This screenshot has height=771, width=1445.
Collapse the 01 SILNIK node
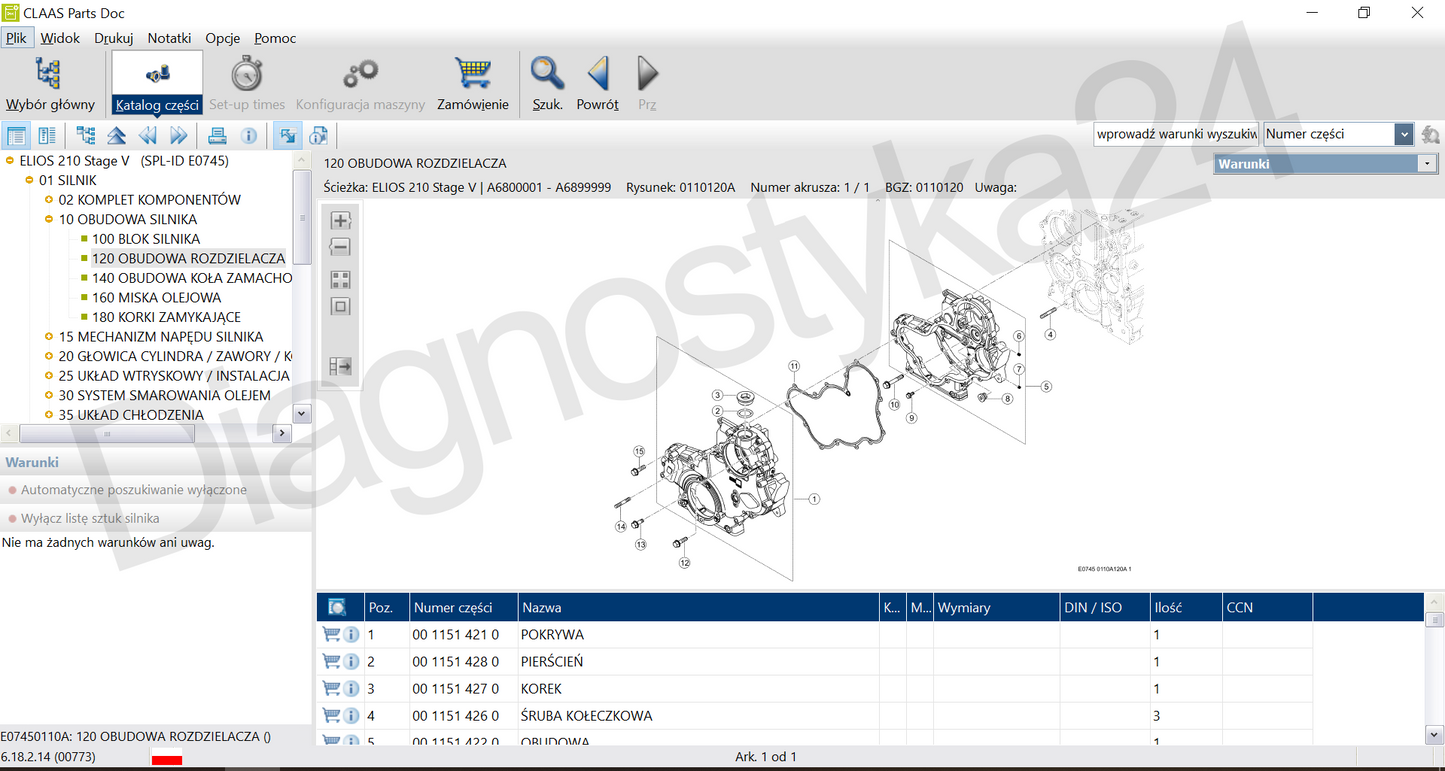(30, 180)
